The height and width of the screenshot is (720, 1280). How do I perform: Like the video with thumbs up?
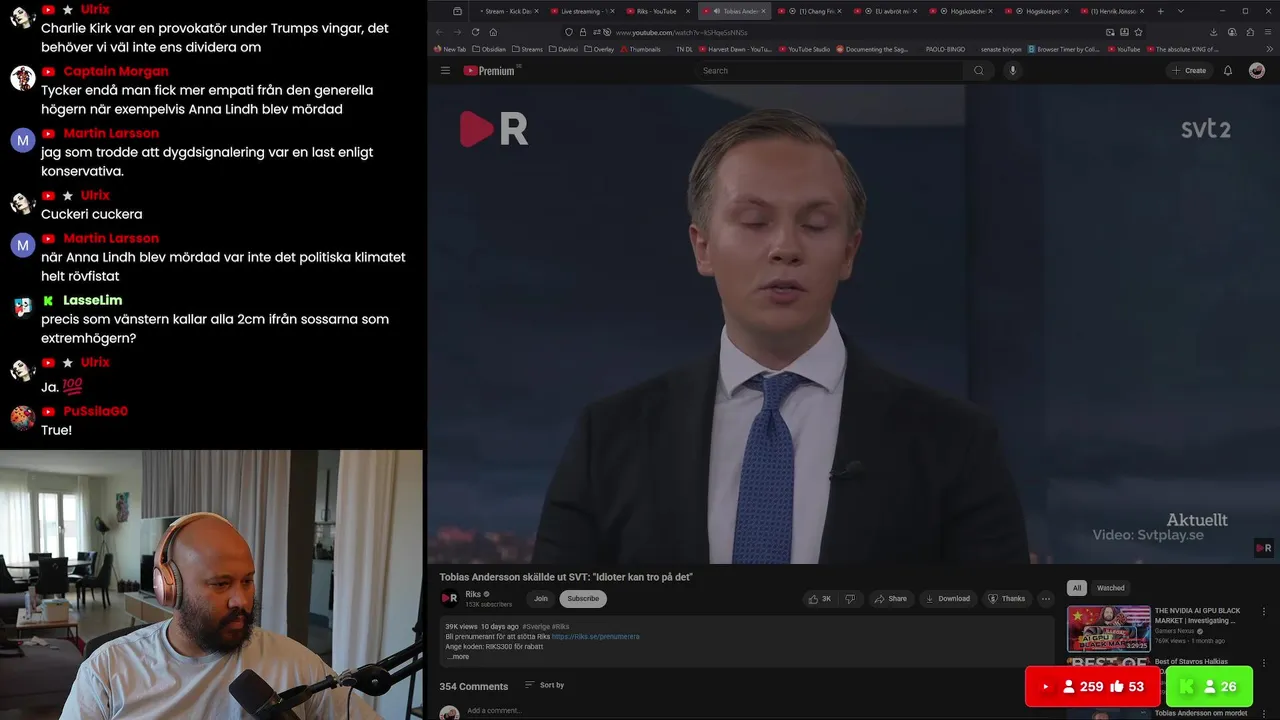coord(820,599)
